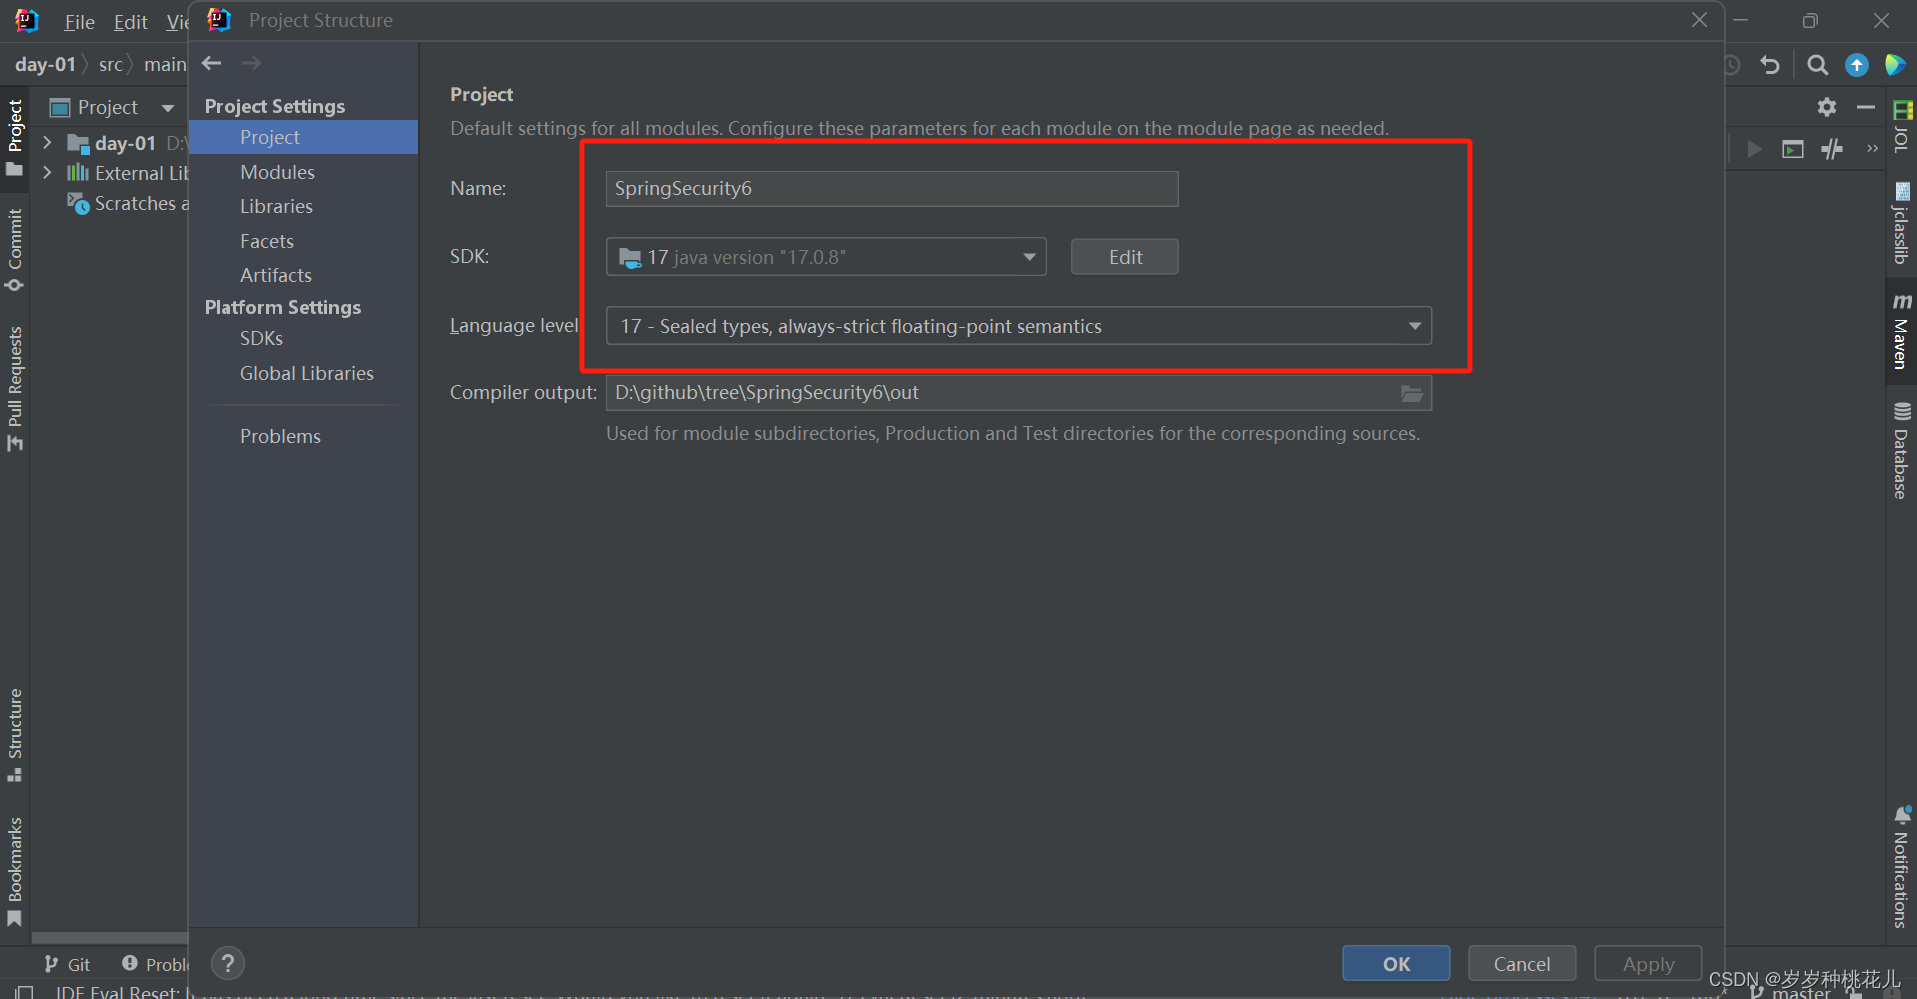
Task: Click the settings gear in Project Structure dialog
Action: tap(1826, 107)
